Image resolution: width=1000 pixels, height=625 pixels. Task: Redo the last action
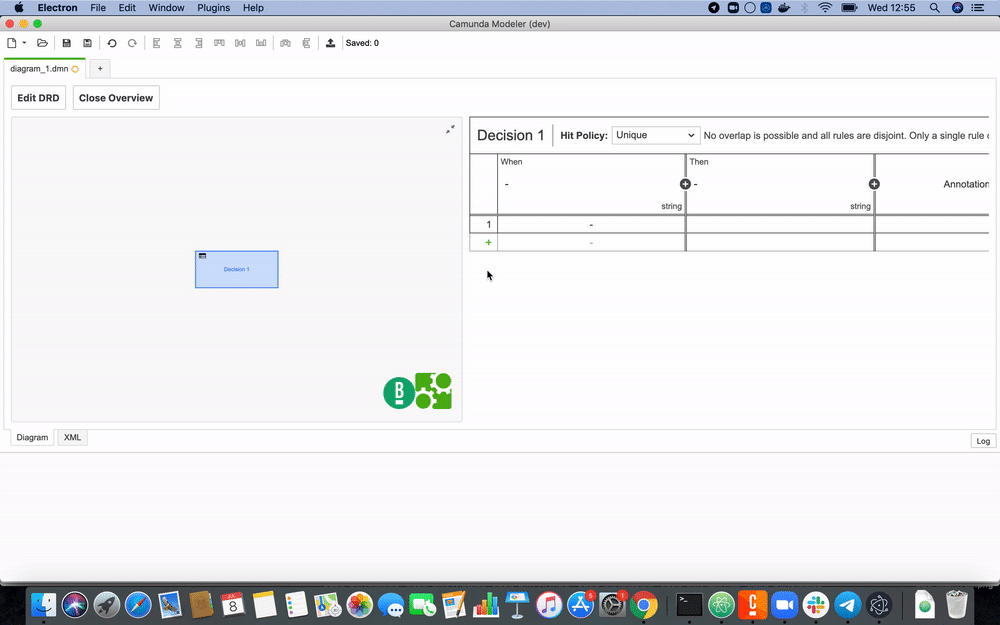[132, 43]
